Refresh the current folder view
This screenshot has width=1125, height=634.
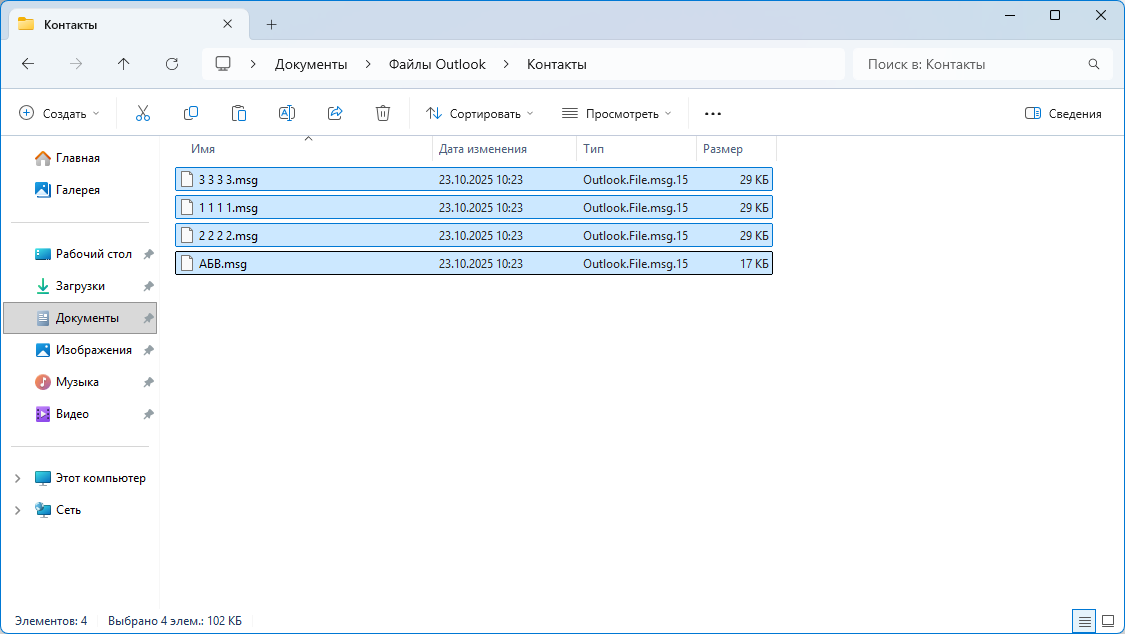coord(172,64)
